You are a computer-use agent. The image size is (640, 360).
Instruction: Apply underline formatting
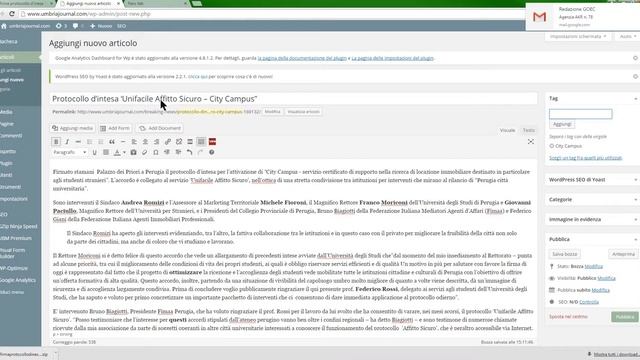point(94,152)
